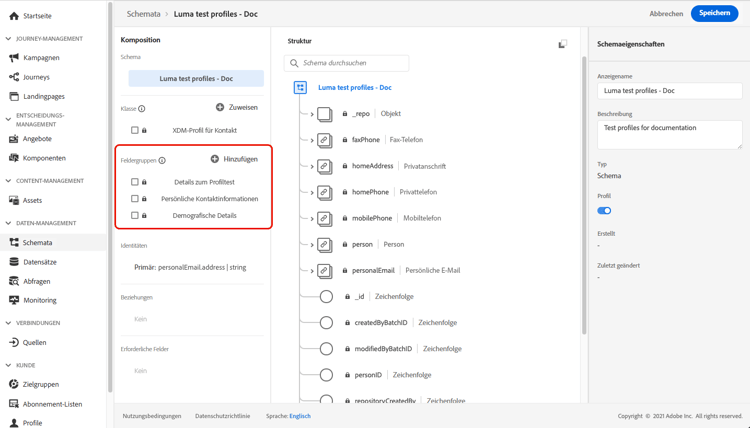Click the Monitoring icon
The image size is (750, 428).
(14, 300)
